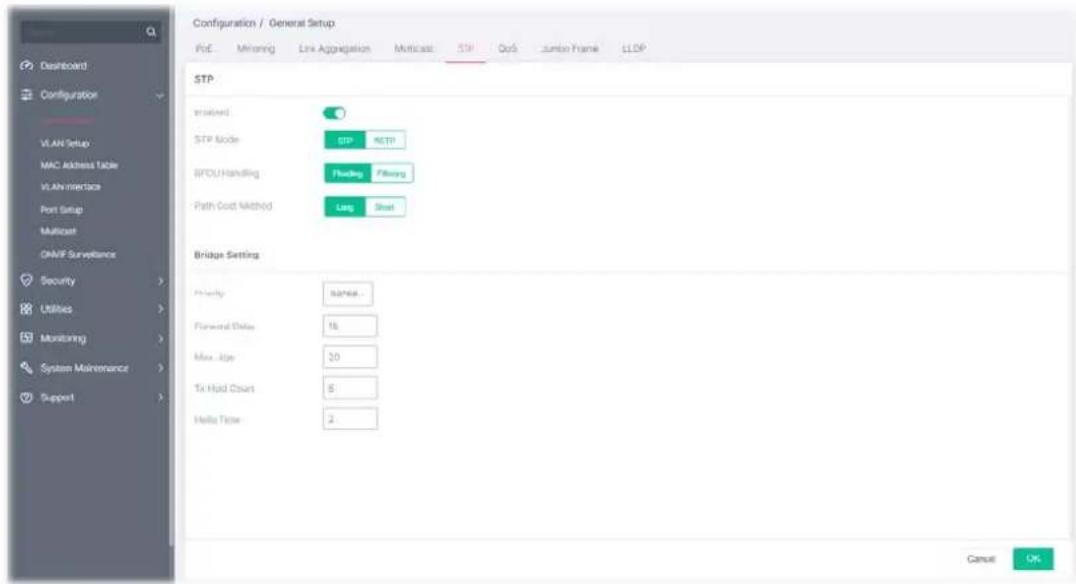
Task: Choose Long path cost method
Action: click(x=344, y=207)
